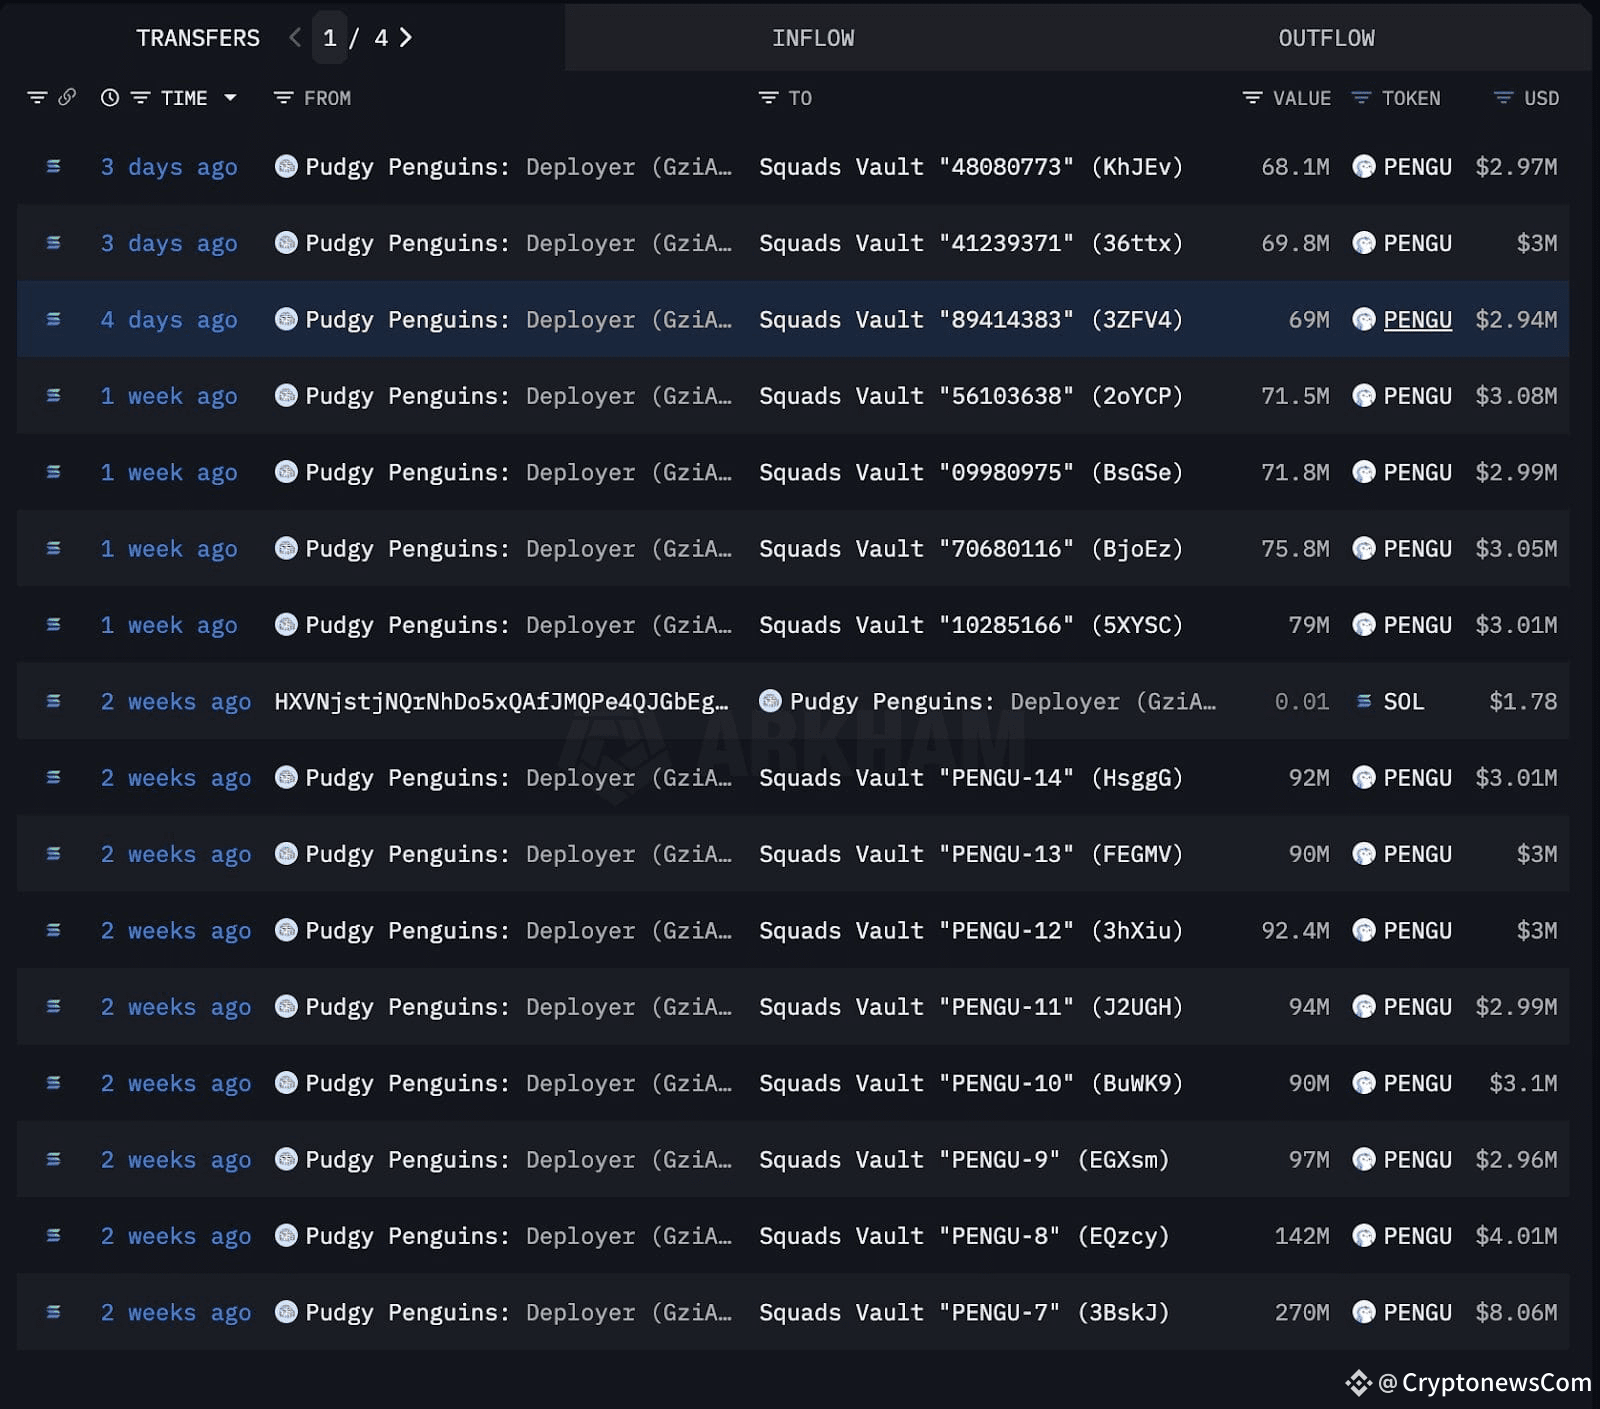Screen dimensions: 1600x1409
Task: Open HXVNjstjNQrNhDo5x sender address
Action: point(502,702)
